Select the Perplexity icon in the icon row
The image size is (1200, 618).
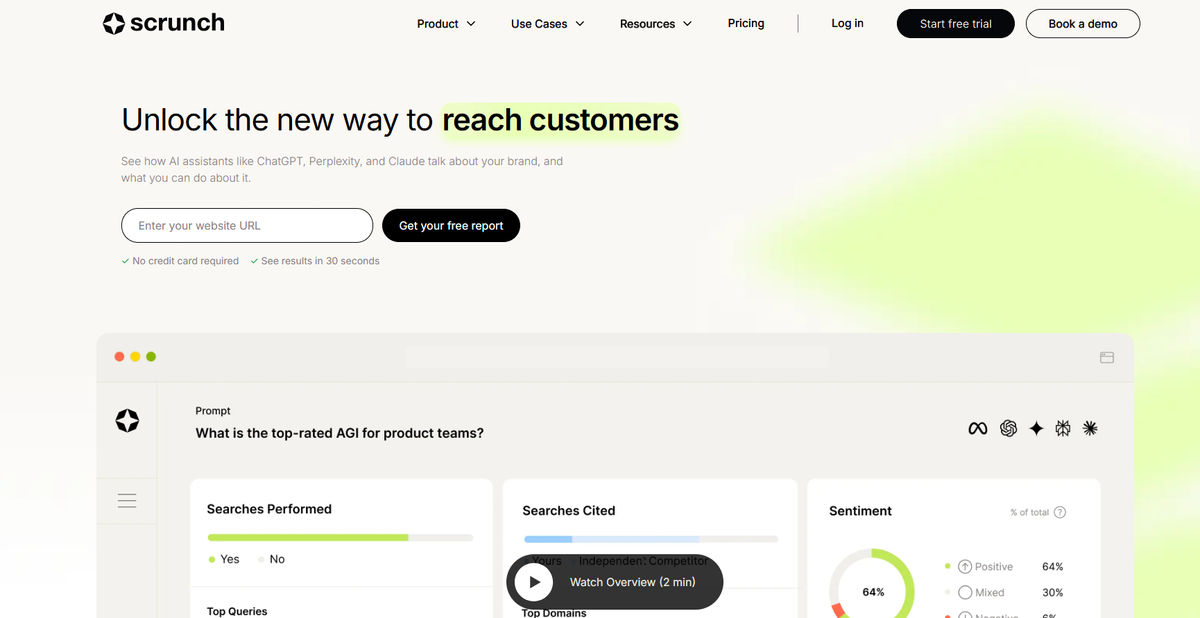click(x=1063, y=428)
